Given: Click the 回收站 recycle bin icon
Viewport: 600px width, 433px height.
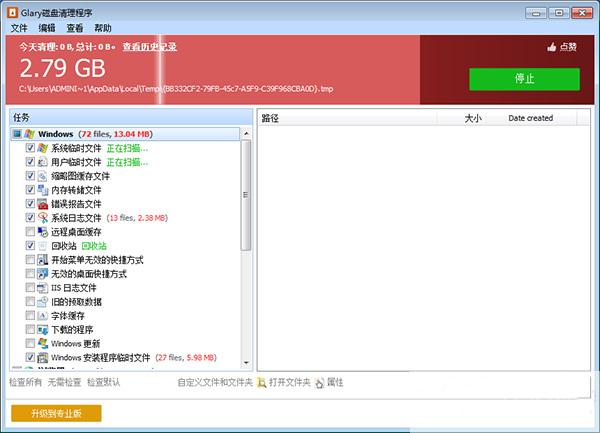Looking at the screenshot, I should [43, 246].
